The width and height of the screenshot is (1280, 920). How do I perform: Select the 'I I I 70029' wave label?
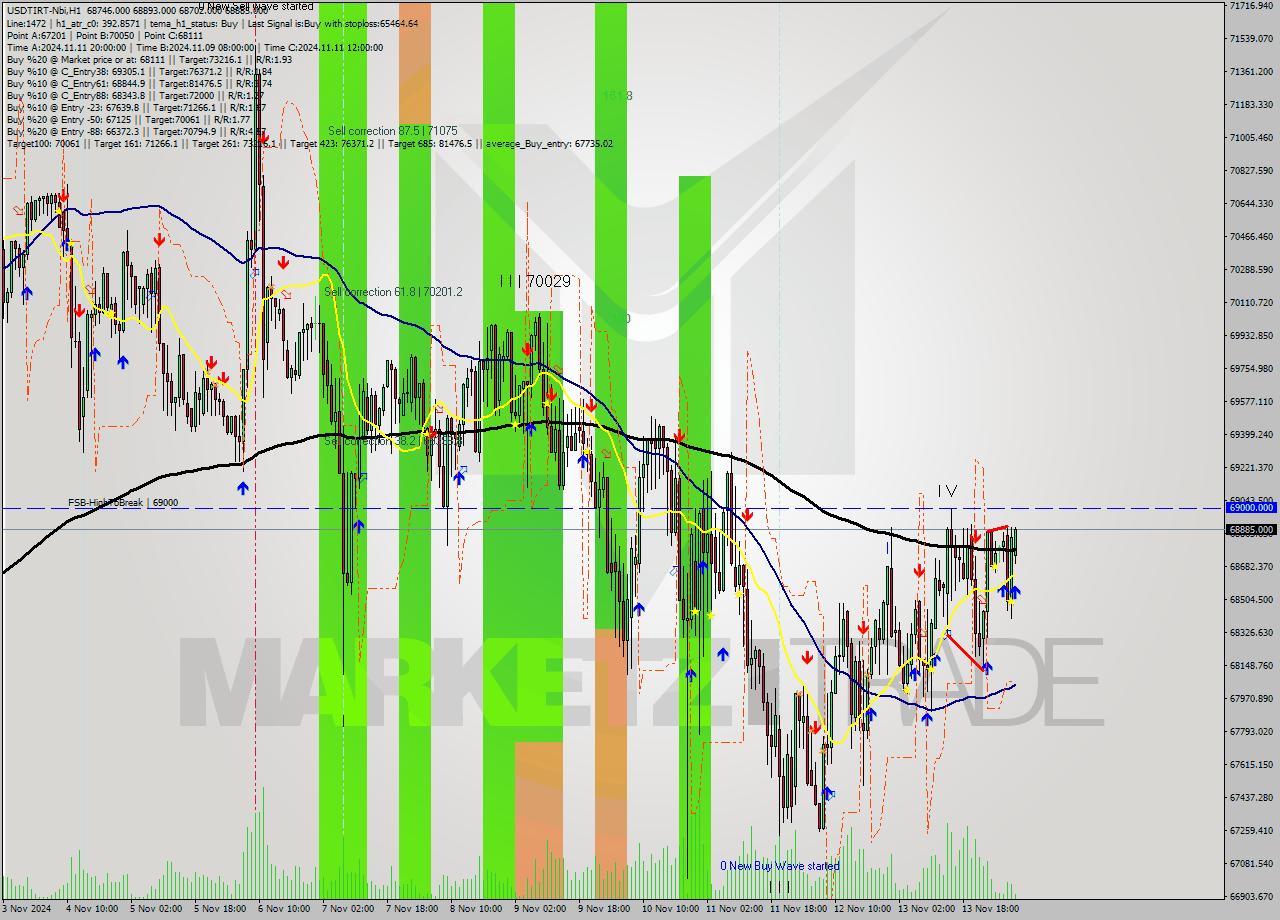[535, 282]
